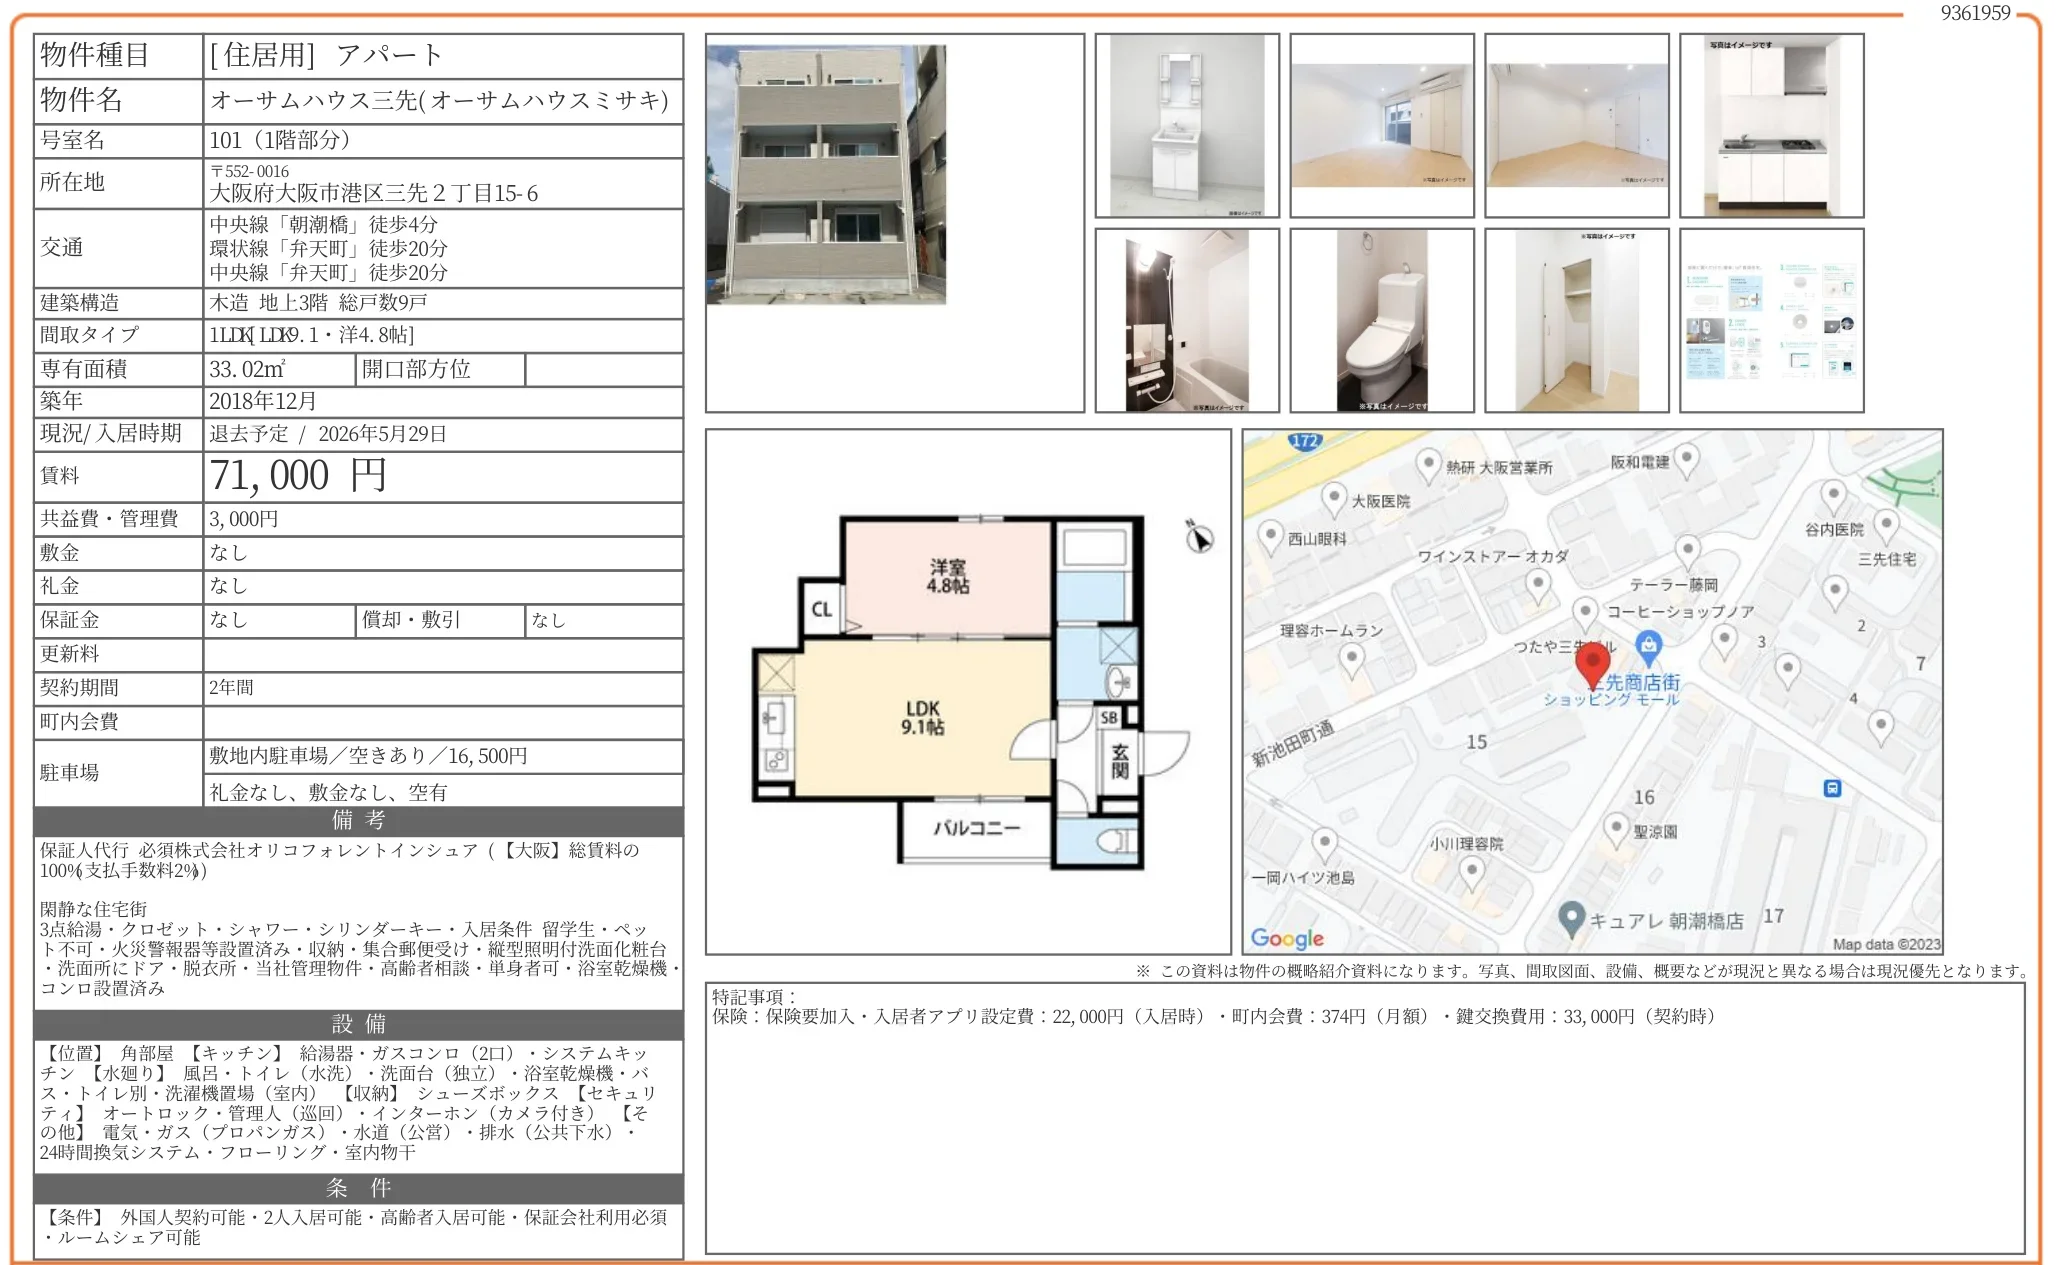Image resolution: width=2056 pixels, height=1265 pixels.
Task: Click the red location pin on map
Action: click(x=1592, y=662)
